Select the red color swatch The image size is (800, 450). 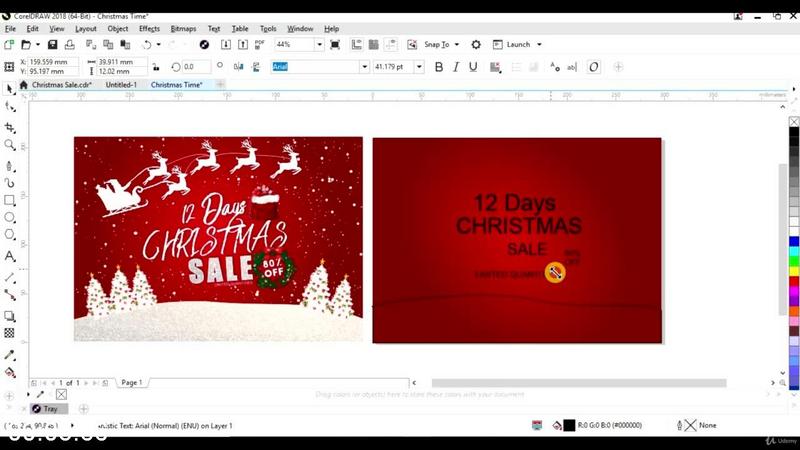794,281
